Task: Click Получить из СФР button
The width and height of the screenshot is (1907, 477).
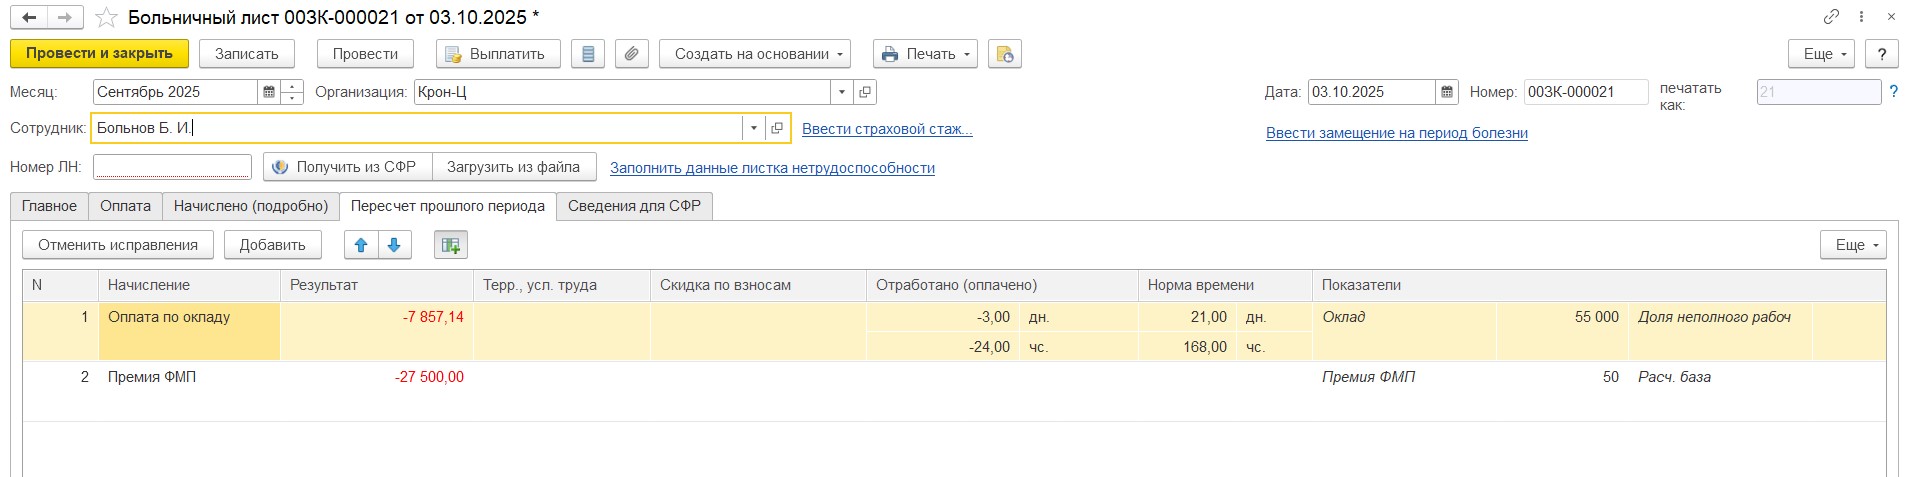Action: (x=348, y=167)
